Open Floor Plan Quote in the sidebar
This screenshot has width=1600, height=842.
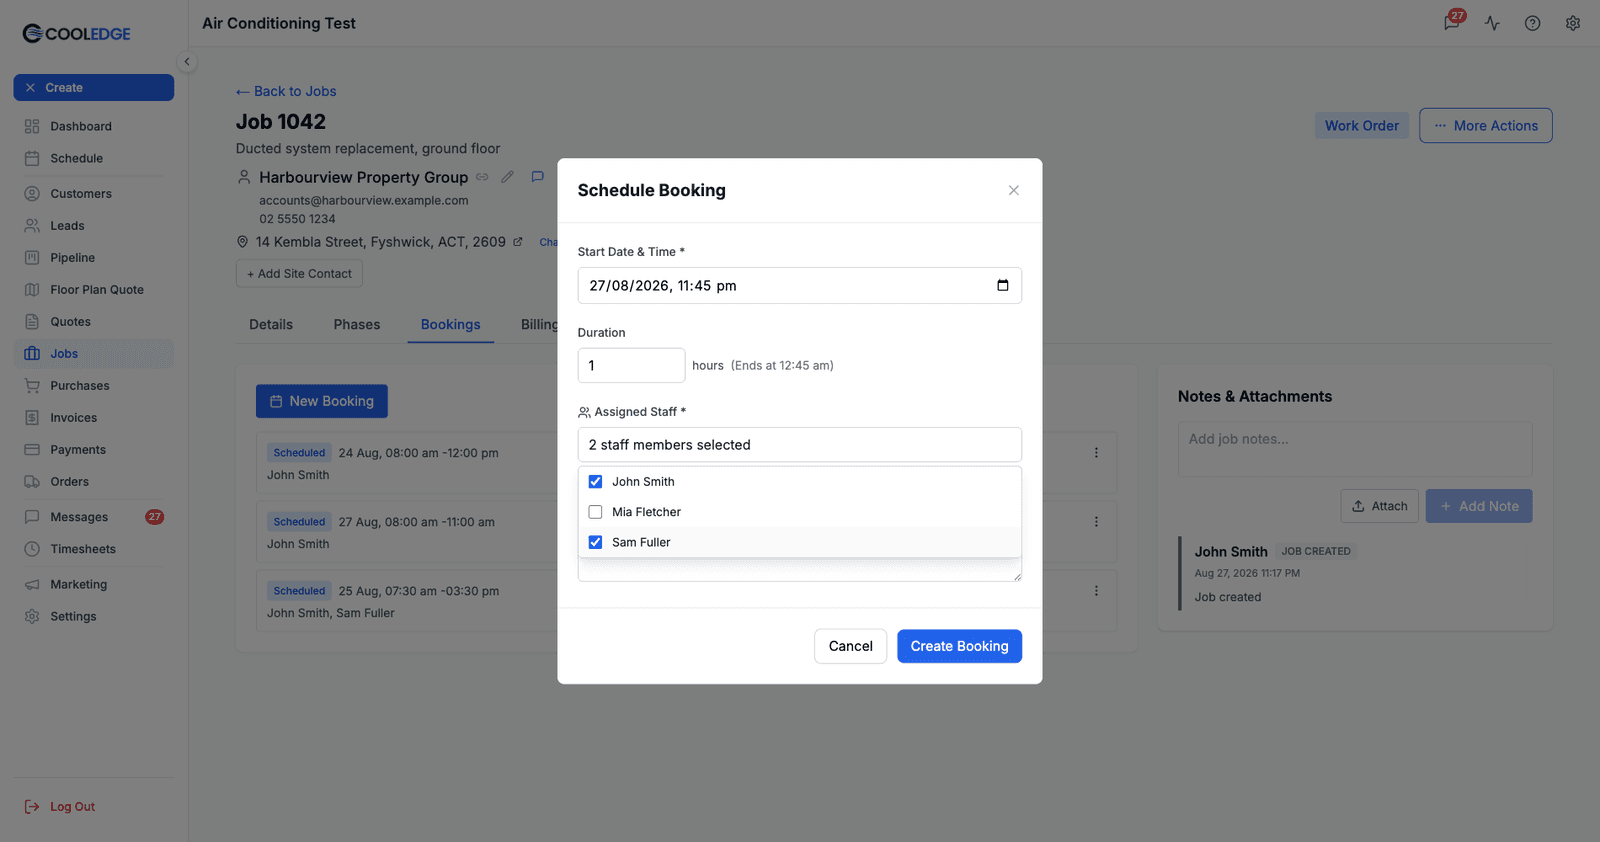point(94,290)
